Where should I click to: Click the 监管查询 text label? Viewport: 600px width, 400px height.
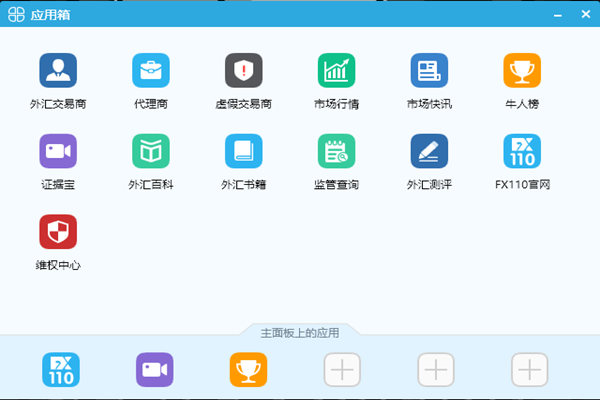336,185
